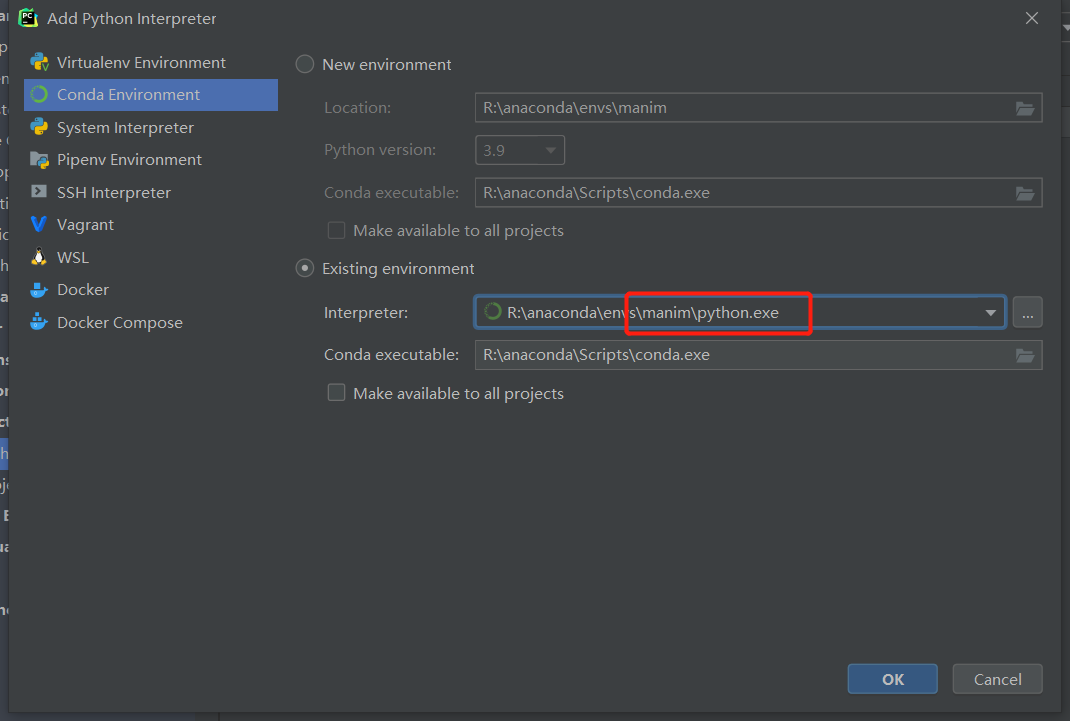
Task: Click the Location: label
Action: pos(358,108)
